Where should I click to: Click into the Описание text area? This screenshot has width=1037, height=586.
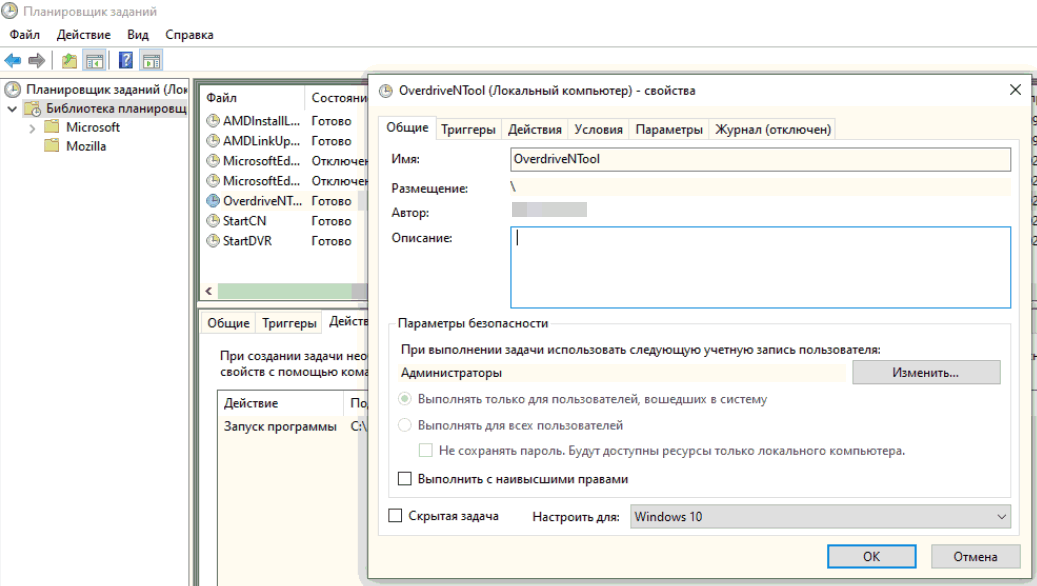point(760,267)
